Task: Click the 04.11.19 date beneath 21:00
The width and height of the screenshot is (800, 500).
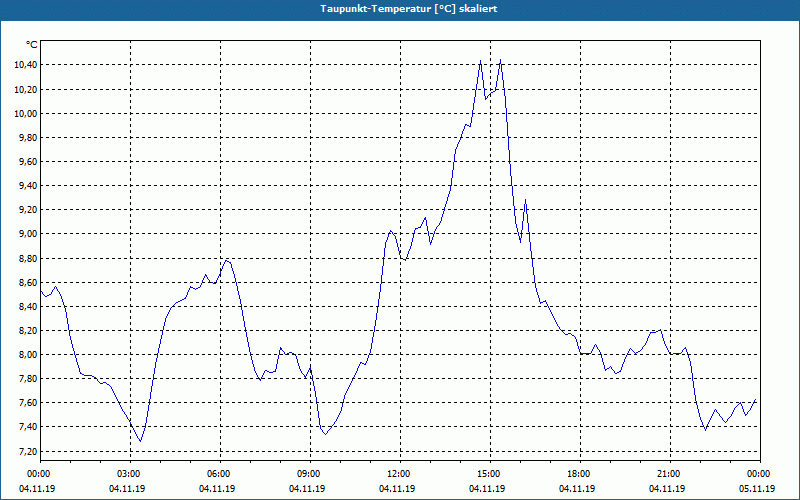Action: tap(667, 489)
